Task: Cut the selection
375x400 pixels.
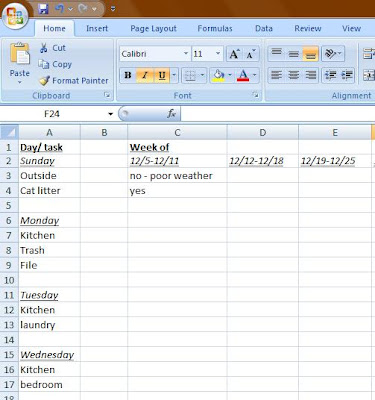Action: tap(52, 48)
